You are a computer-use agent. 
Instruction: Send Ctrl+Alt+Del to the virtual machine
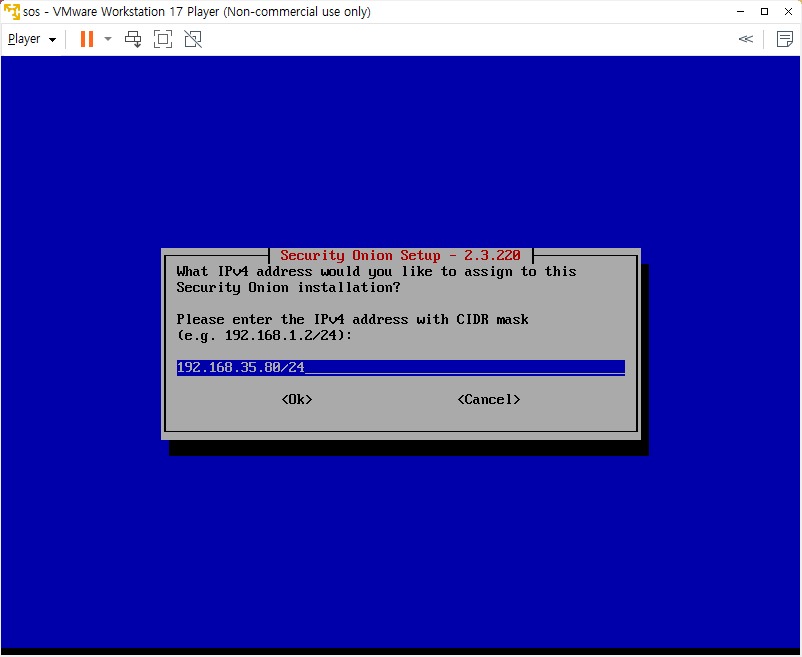133,39
